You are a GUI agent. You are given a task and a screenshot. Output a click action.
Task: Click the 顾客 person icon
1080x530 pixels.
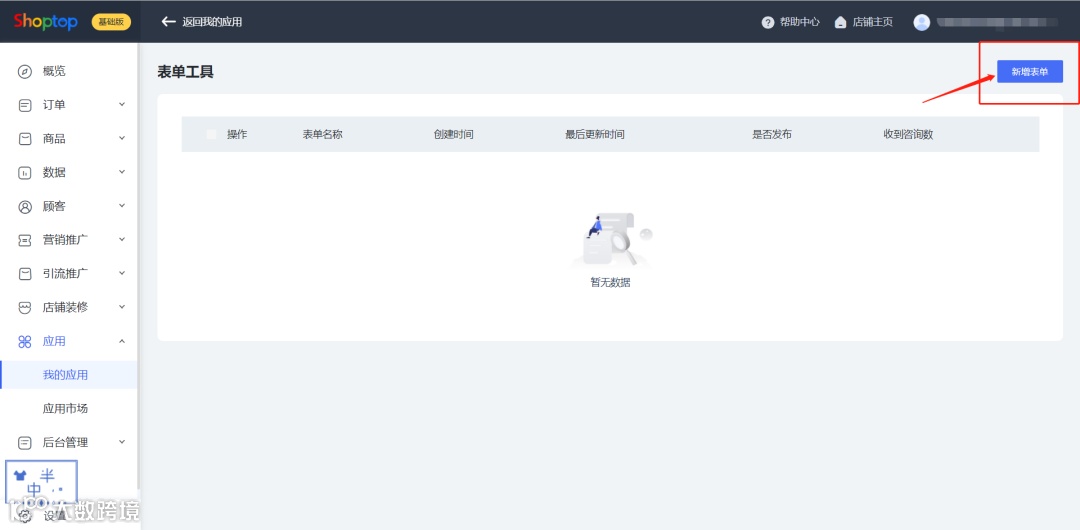point(25,206)
